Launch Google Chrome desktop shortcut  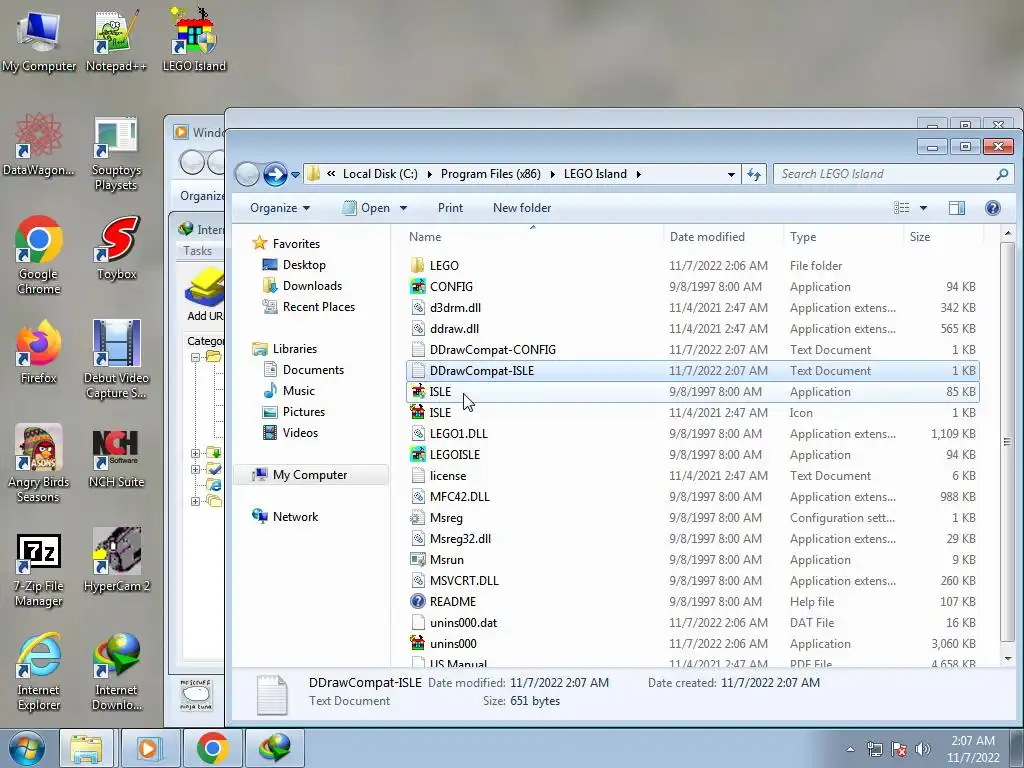[39, 256]
